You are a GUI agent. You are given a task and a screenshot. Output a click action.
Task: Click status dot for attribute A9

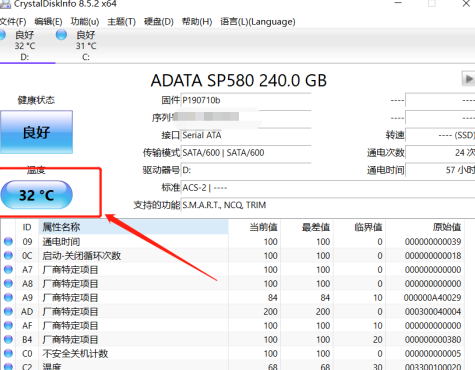[8, 297]
